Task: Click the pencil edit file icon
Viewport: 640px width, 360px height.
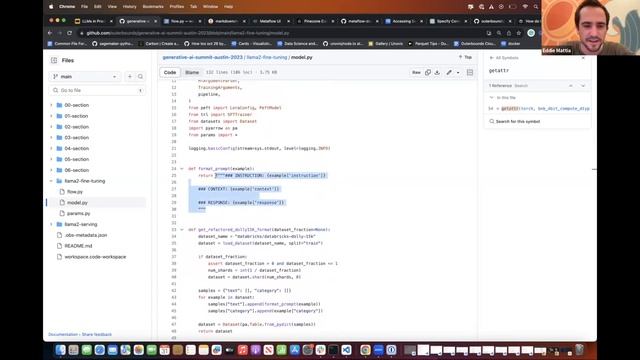Action: coord(449,72)
